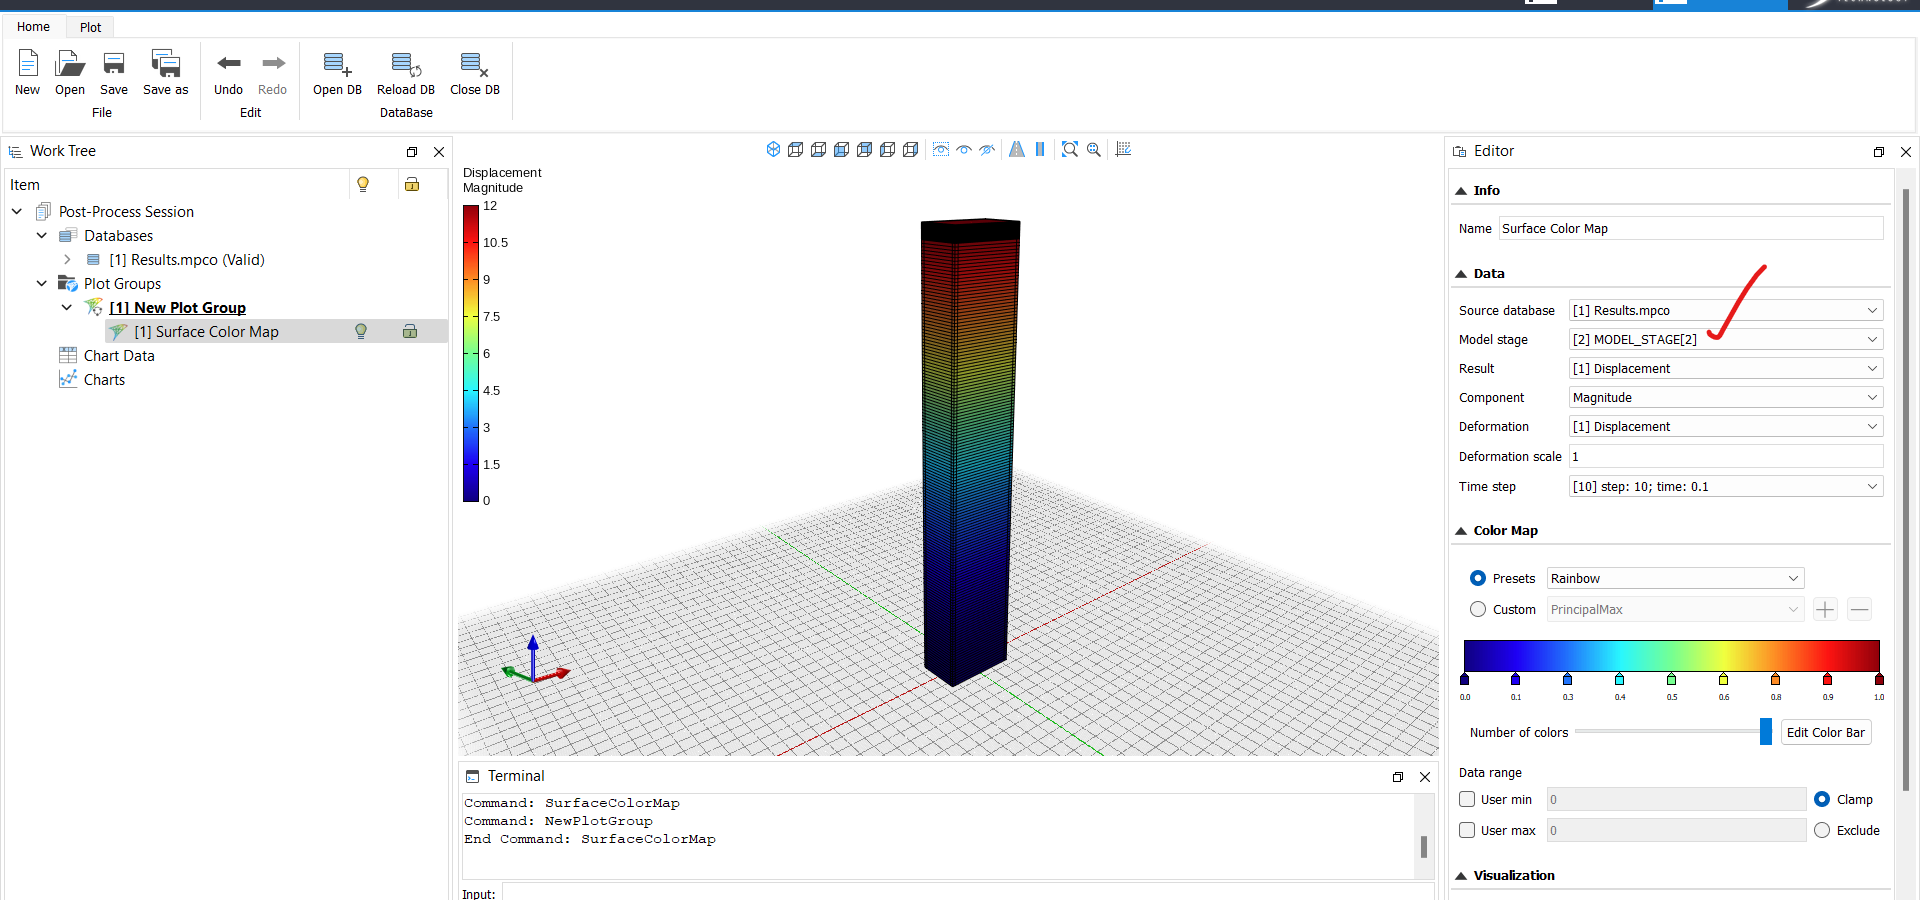Open the Component Magnitude dropdown
Viewport: 1920px width, 900px height.
[x=1726, y=397]
